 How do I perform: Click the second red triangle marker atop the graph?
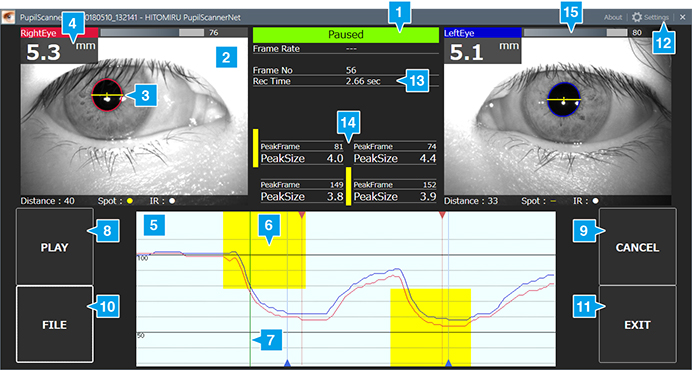pos(442,215)
